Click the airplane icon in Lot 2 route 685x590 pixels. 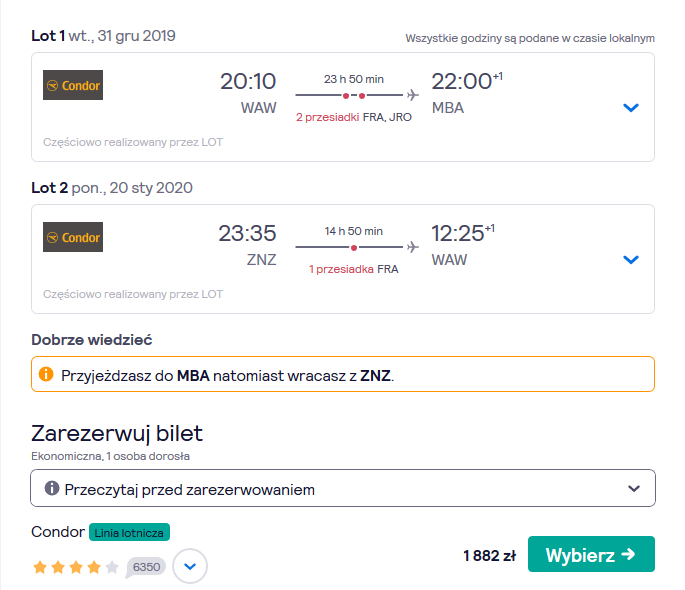click(x=412, y=247)
